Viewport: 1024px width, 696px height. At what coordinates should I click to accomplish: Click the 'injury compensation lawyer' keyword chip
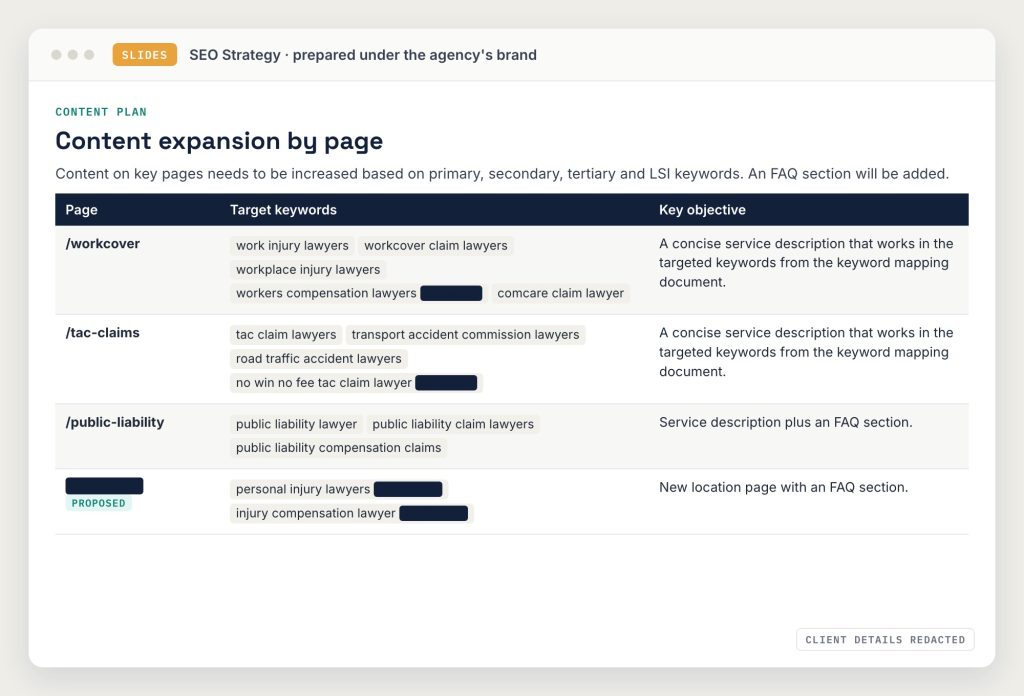[351, 513]
